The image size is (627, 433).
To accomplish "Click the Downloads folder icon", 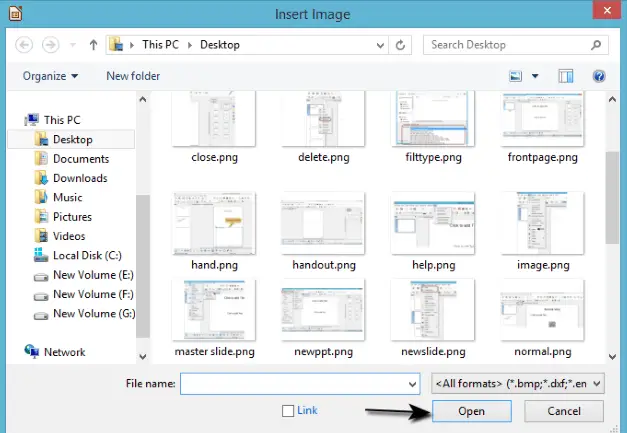I will (41, 178).
